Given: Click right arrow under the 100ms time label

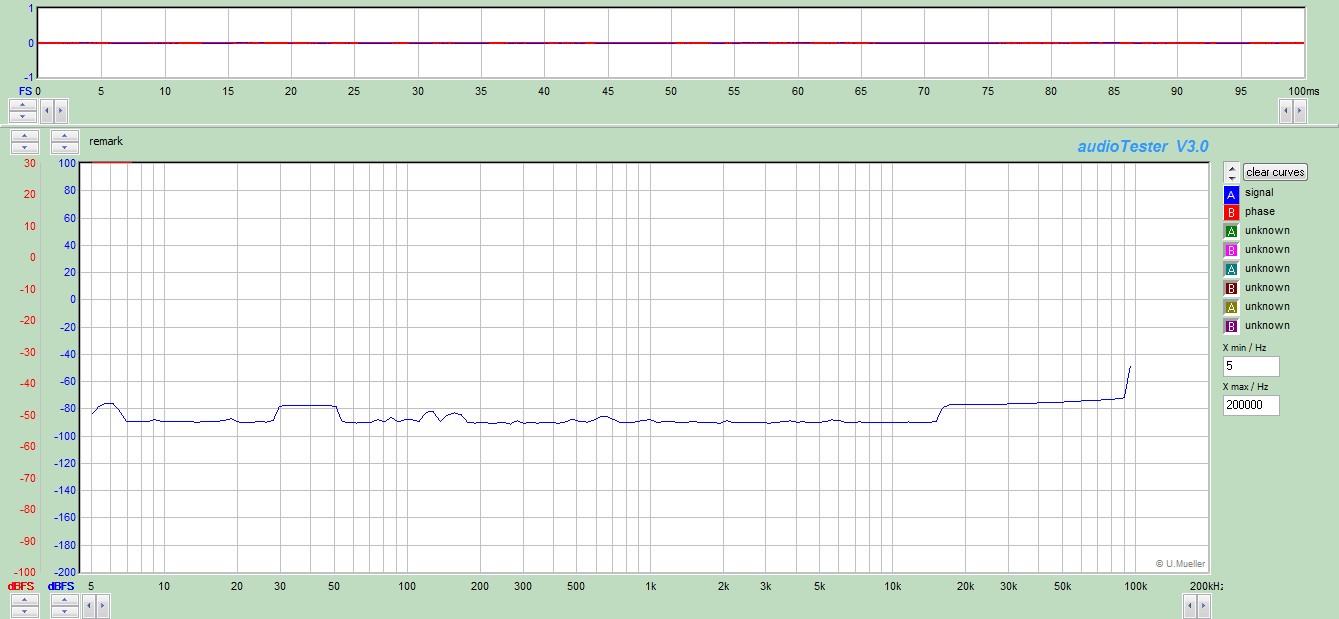Looking at the screenshot, I should pyautogui.click(x=1299, y=111).
